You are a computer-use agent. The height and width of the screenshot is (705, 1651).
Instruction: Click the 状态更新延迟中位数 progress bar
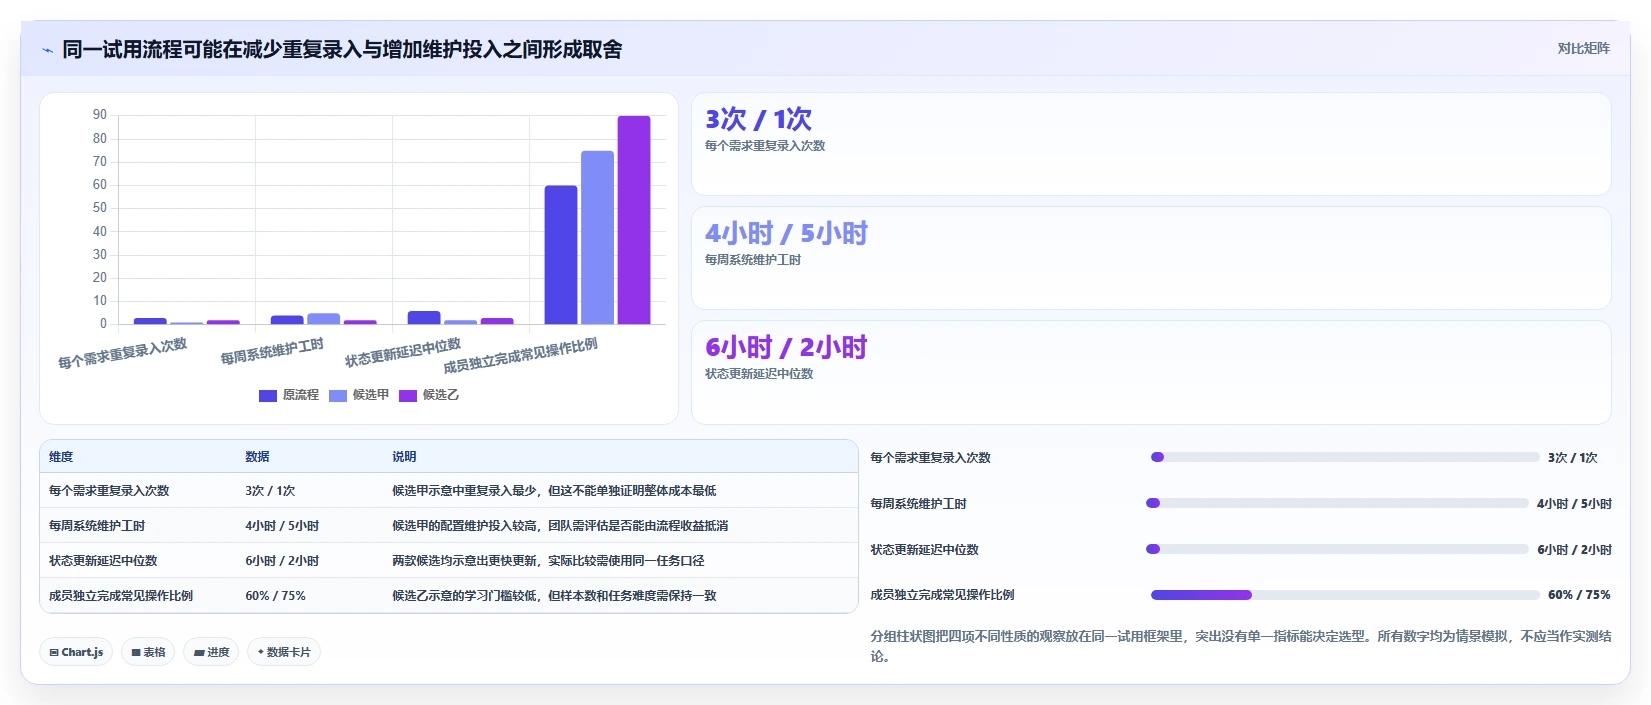tap(1337, 549)
